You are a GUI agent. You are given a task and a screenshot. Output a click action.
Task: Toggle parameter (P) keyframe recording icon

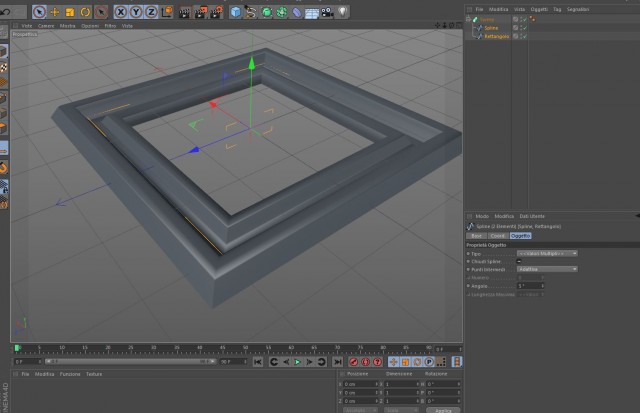point(429,362)
